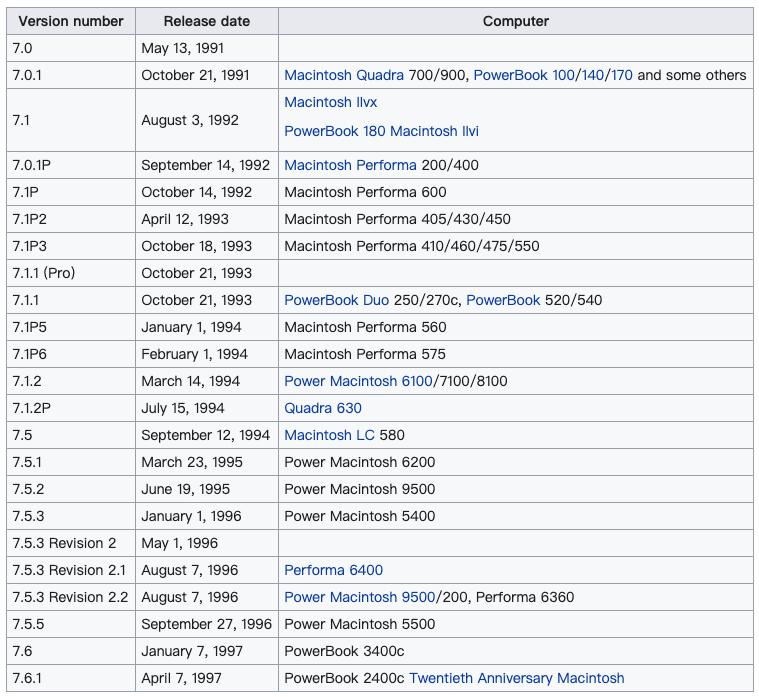
Task: Click Macintosh Performa 575 cell
Action: coord(516,354)
